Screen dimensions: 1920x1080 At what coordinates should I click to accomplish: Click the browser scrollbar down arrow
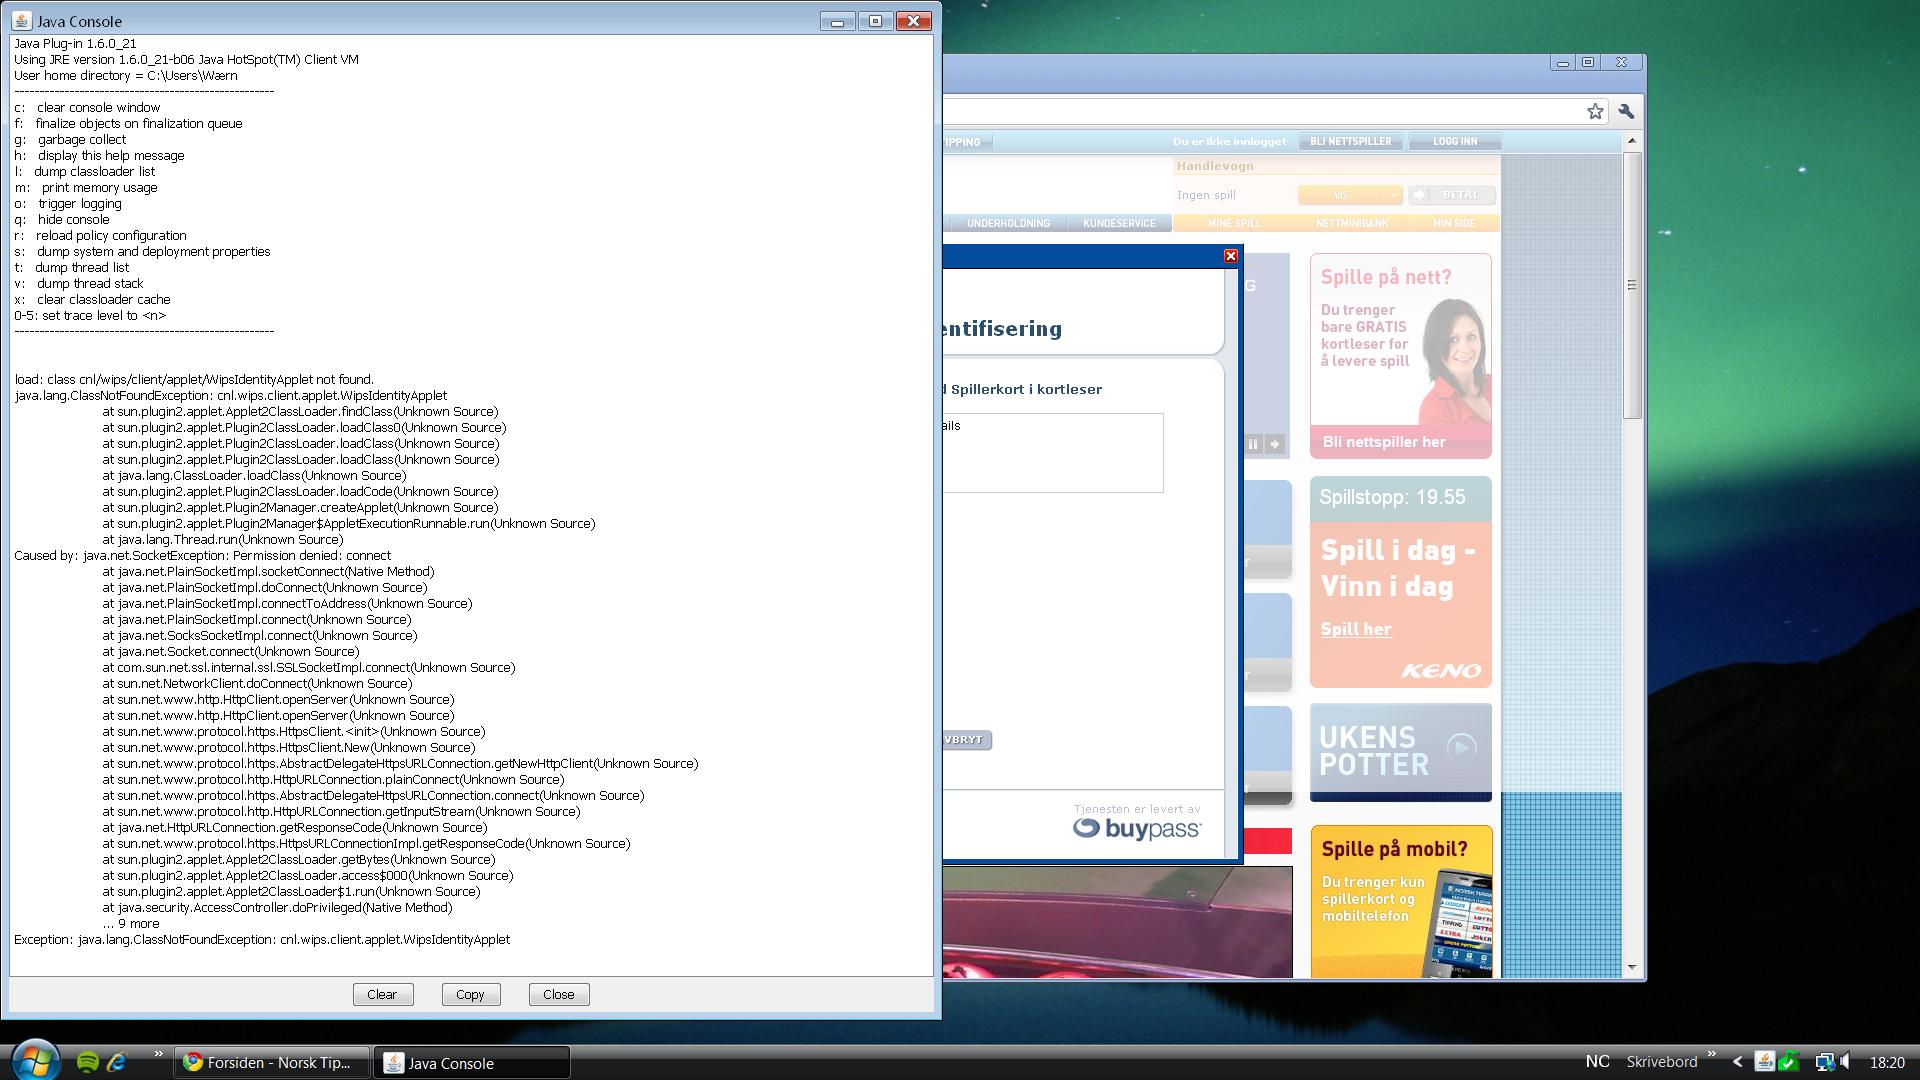point(1632,967)
